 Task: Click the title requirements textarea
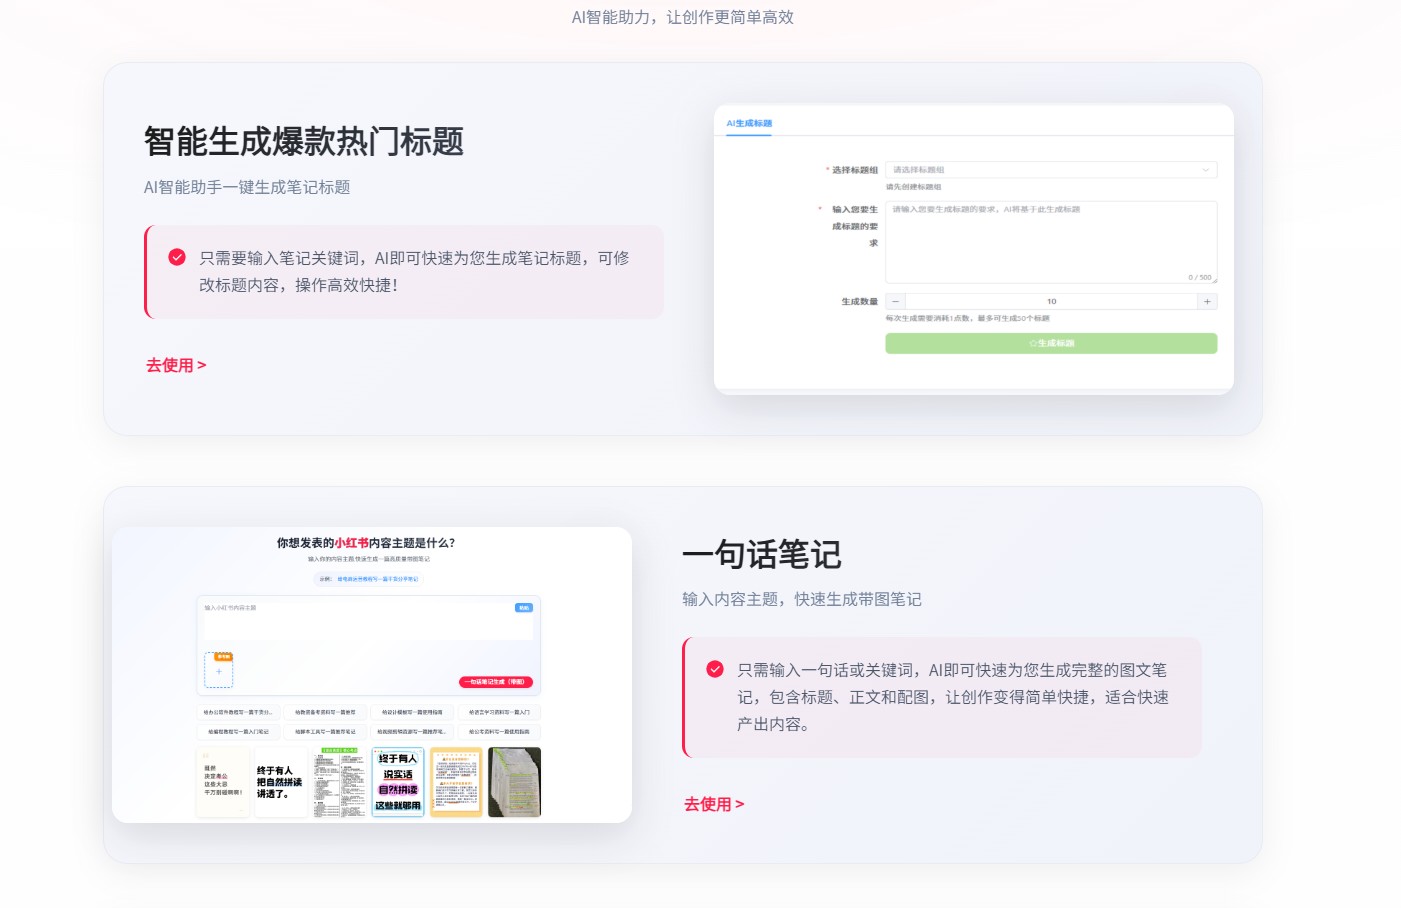1051,240
